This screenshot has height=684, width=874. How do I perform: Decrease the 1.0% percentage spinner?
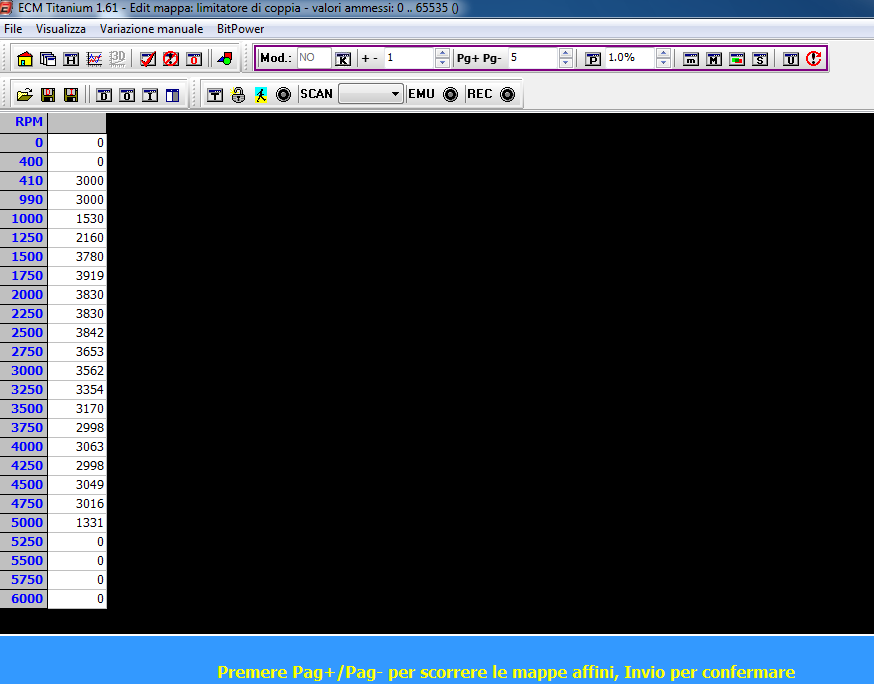(663, 63)
